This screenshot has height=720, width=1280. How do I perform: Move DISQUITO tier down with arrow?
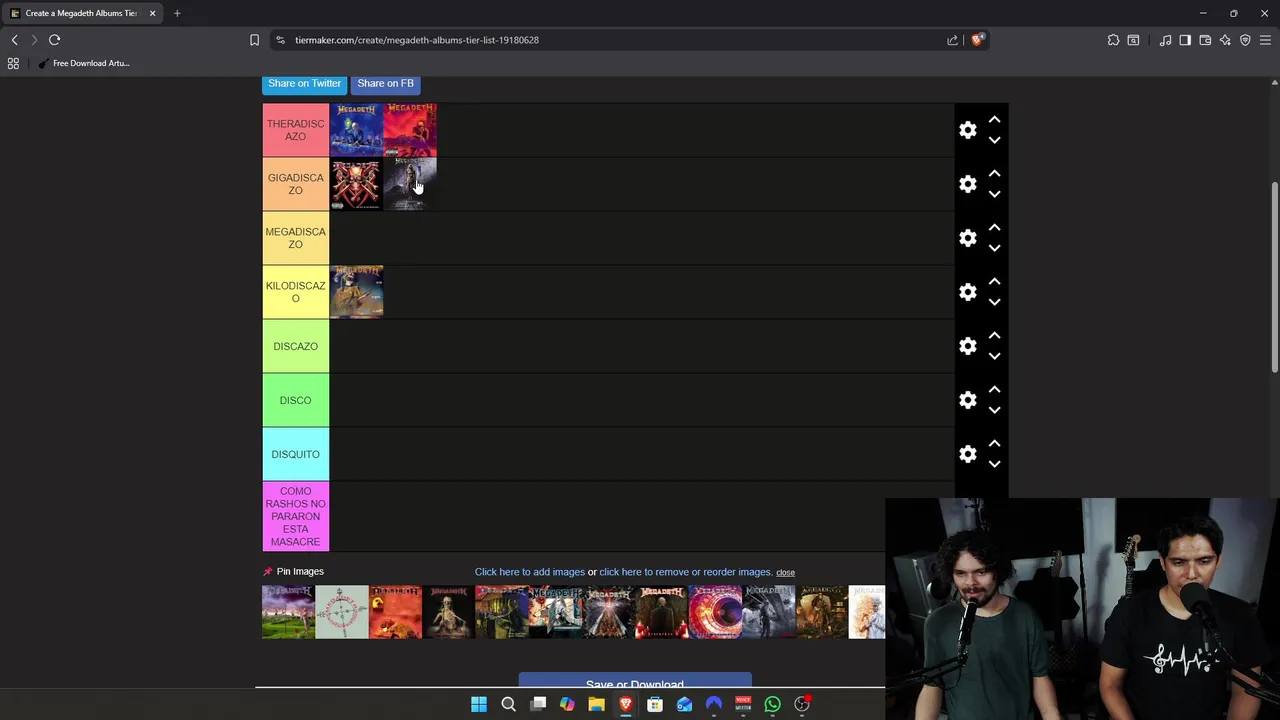pyautogui.click(x=994, y=464)
